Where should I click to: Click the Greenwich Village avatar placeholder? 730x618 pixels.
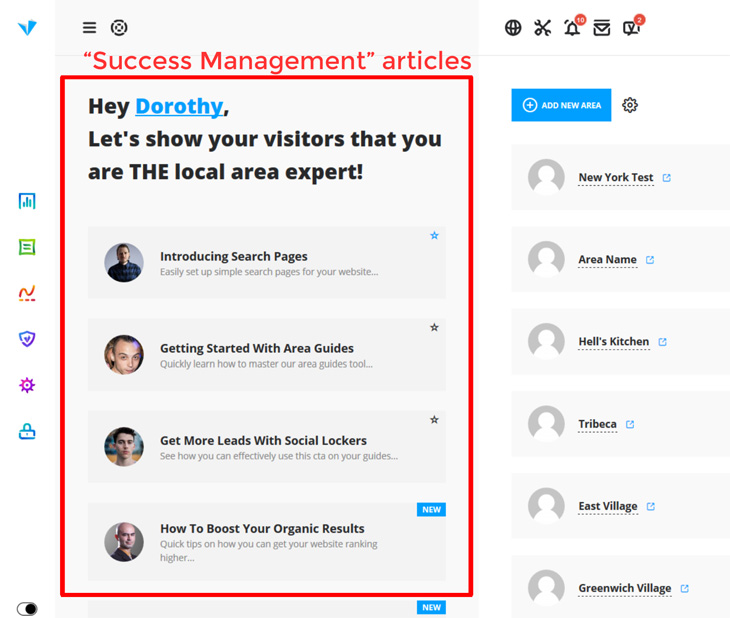tap(547, 588)
